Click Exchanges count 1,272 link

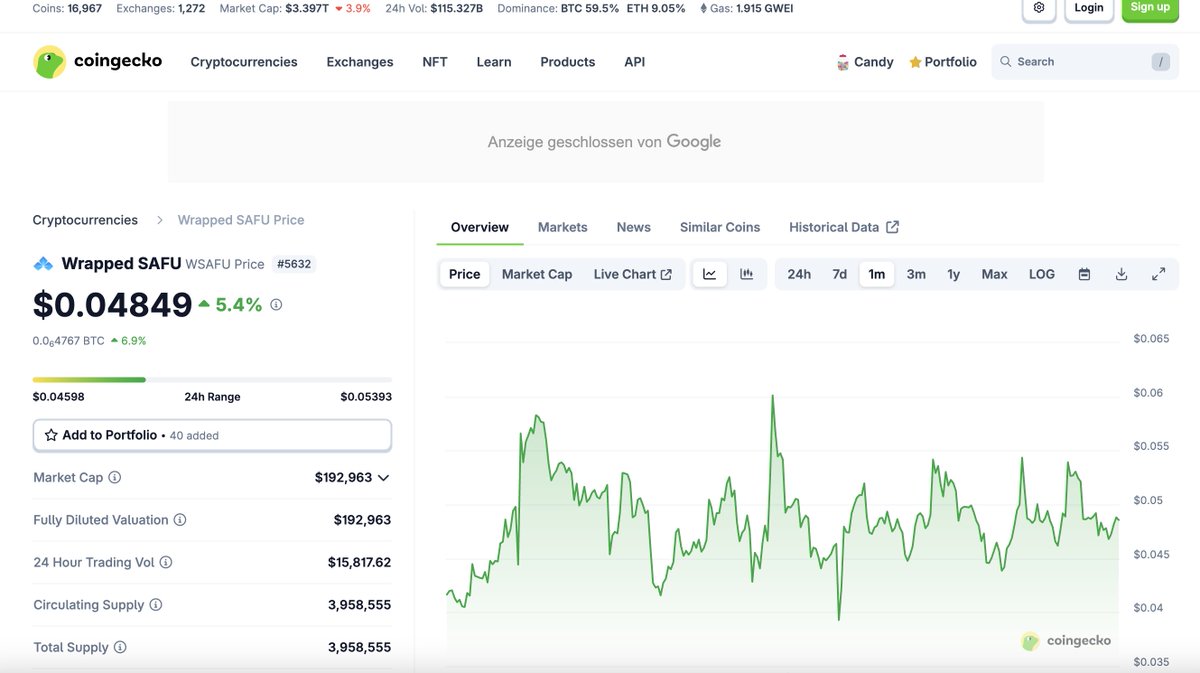[192, 8]
